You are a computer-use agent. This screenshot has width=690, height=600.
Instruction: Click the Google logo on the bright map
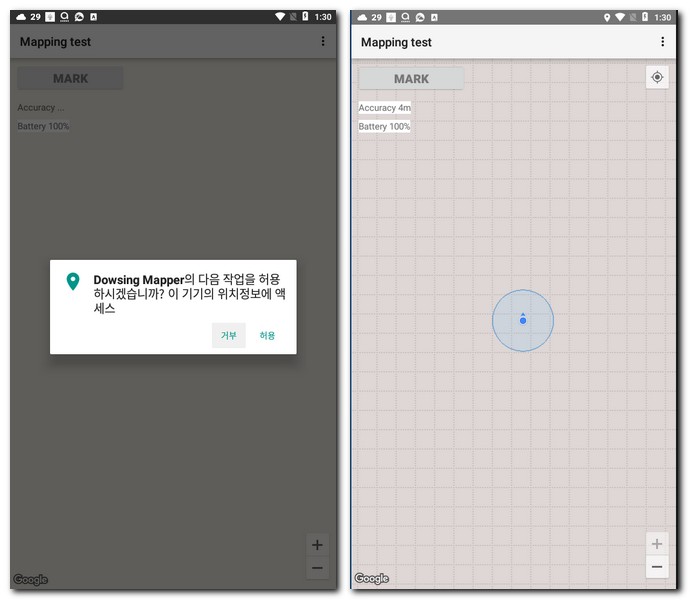[x=372, y=579]
